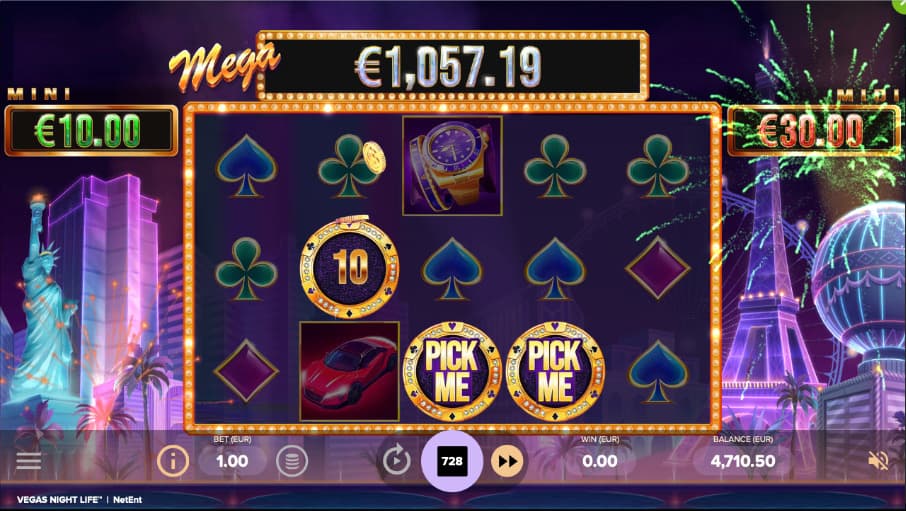Image resolution: width=906 pixels, height=511 pixels.
Task: Click the balance 4,710.50 display
Action: [743, 461]
